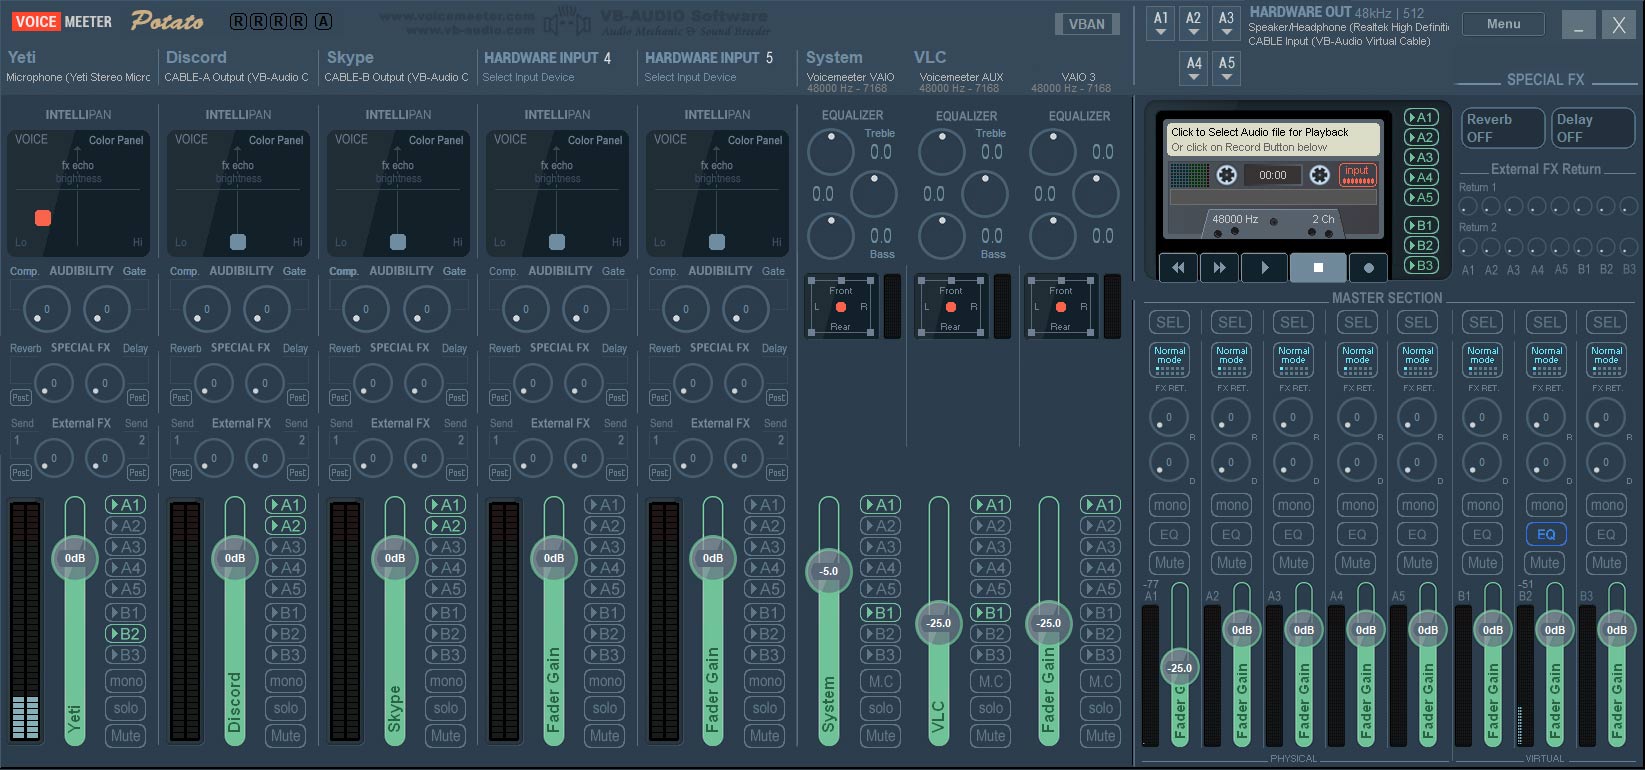The image size is (1645, 770).
Task: Disable A2 routing on the Discord strip
Action: coord(286,526)
